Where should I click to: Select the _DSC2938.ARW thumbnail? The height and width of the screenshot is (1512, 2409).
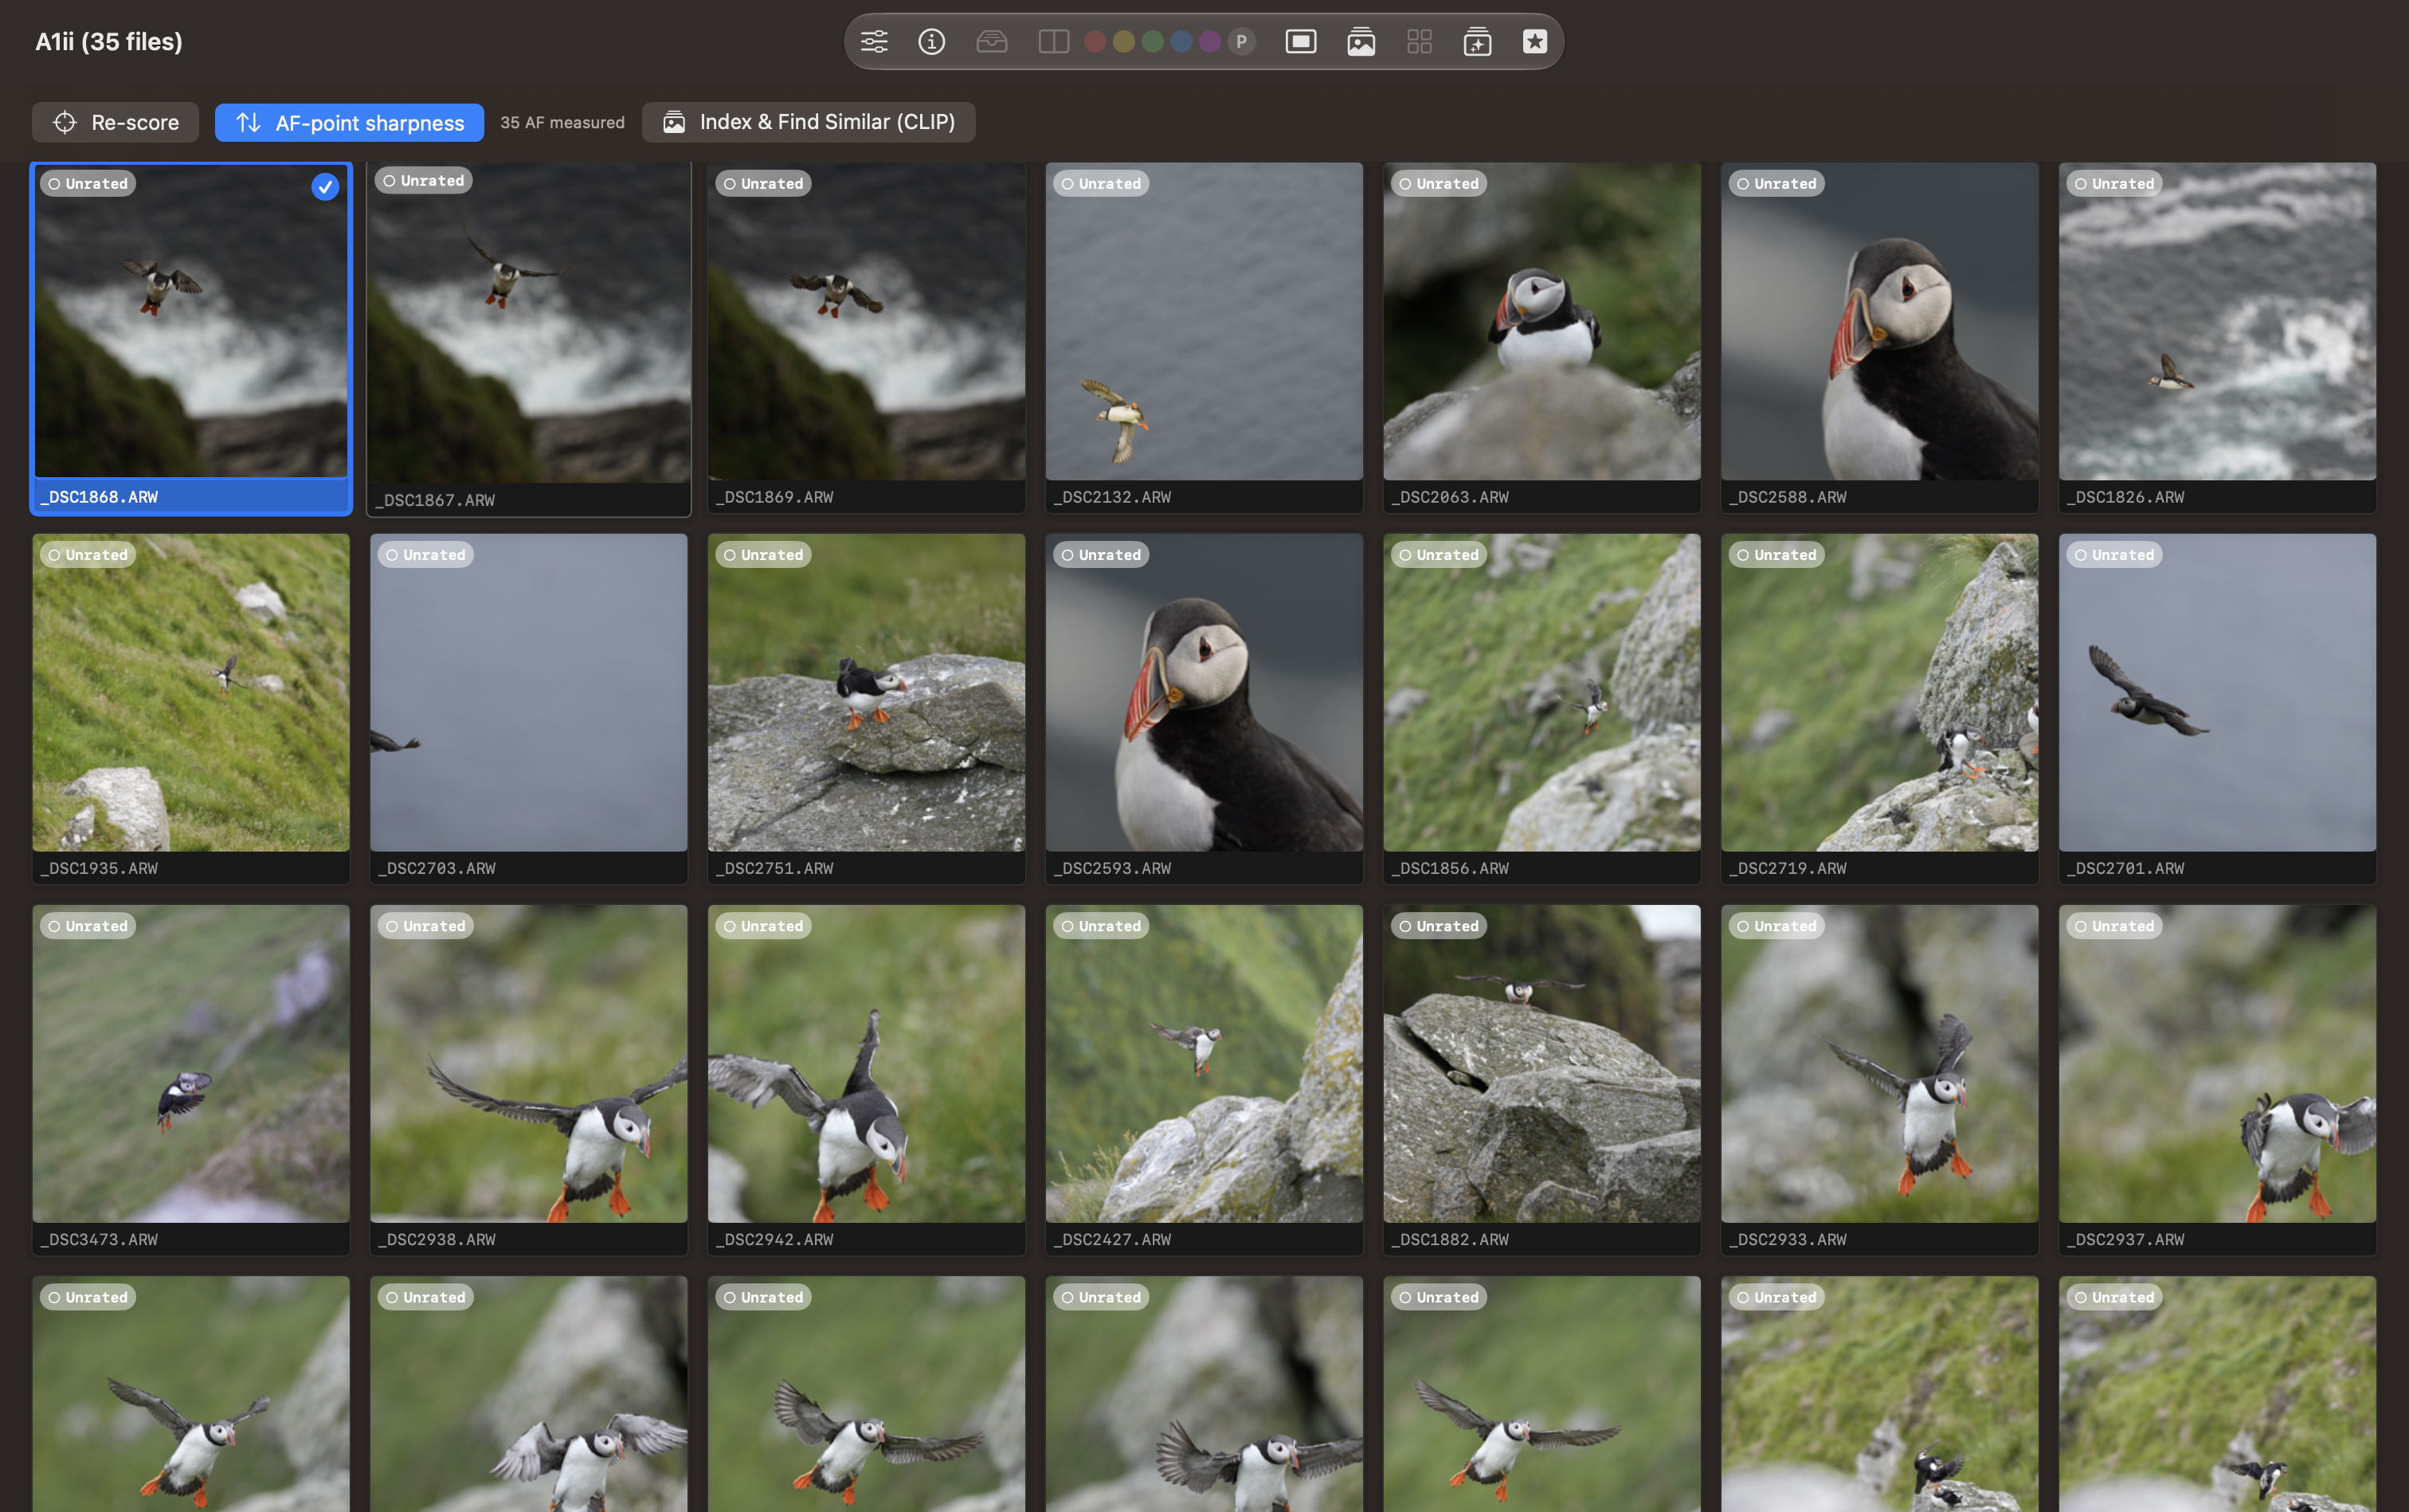point(529,1064)
